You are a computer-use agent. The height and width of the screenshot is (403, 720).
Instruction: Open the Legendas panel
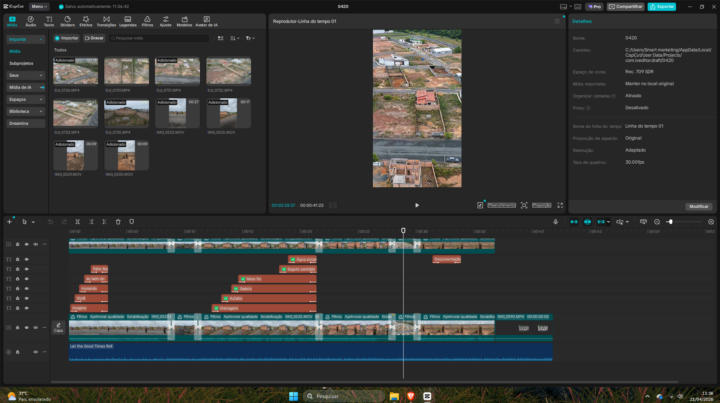tap(128, 21)
